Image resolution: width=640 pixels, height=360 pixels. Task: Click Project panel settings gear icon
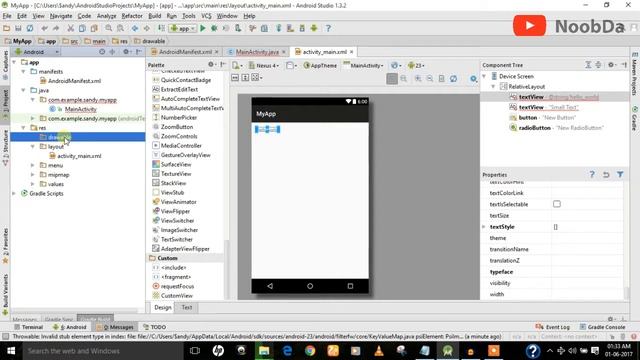click(x=126, y=52)
